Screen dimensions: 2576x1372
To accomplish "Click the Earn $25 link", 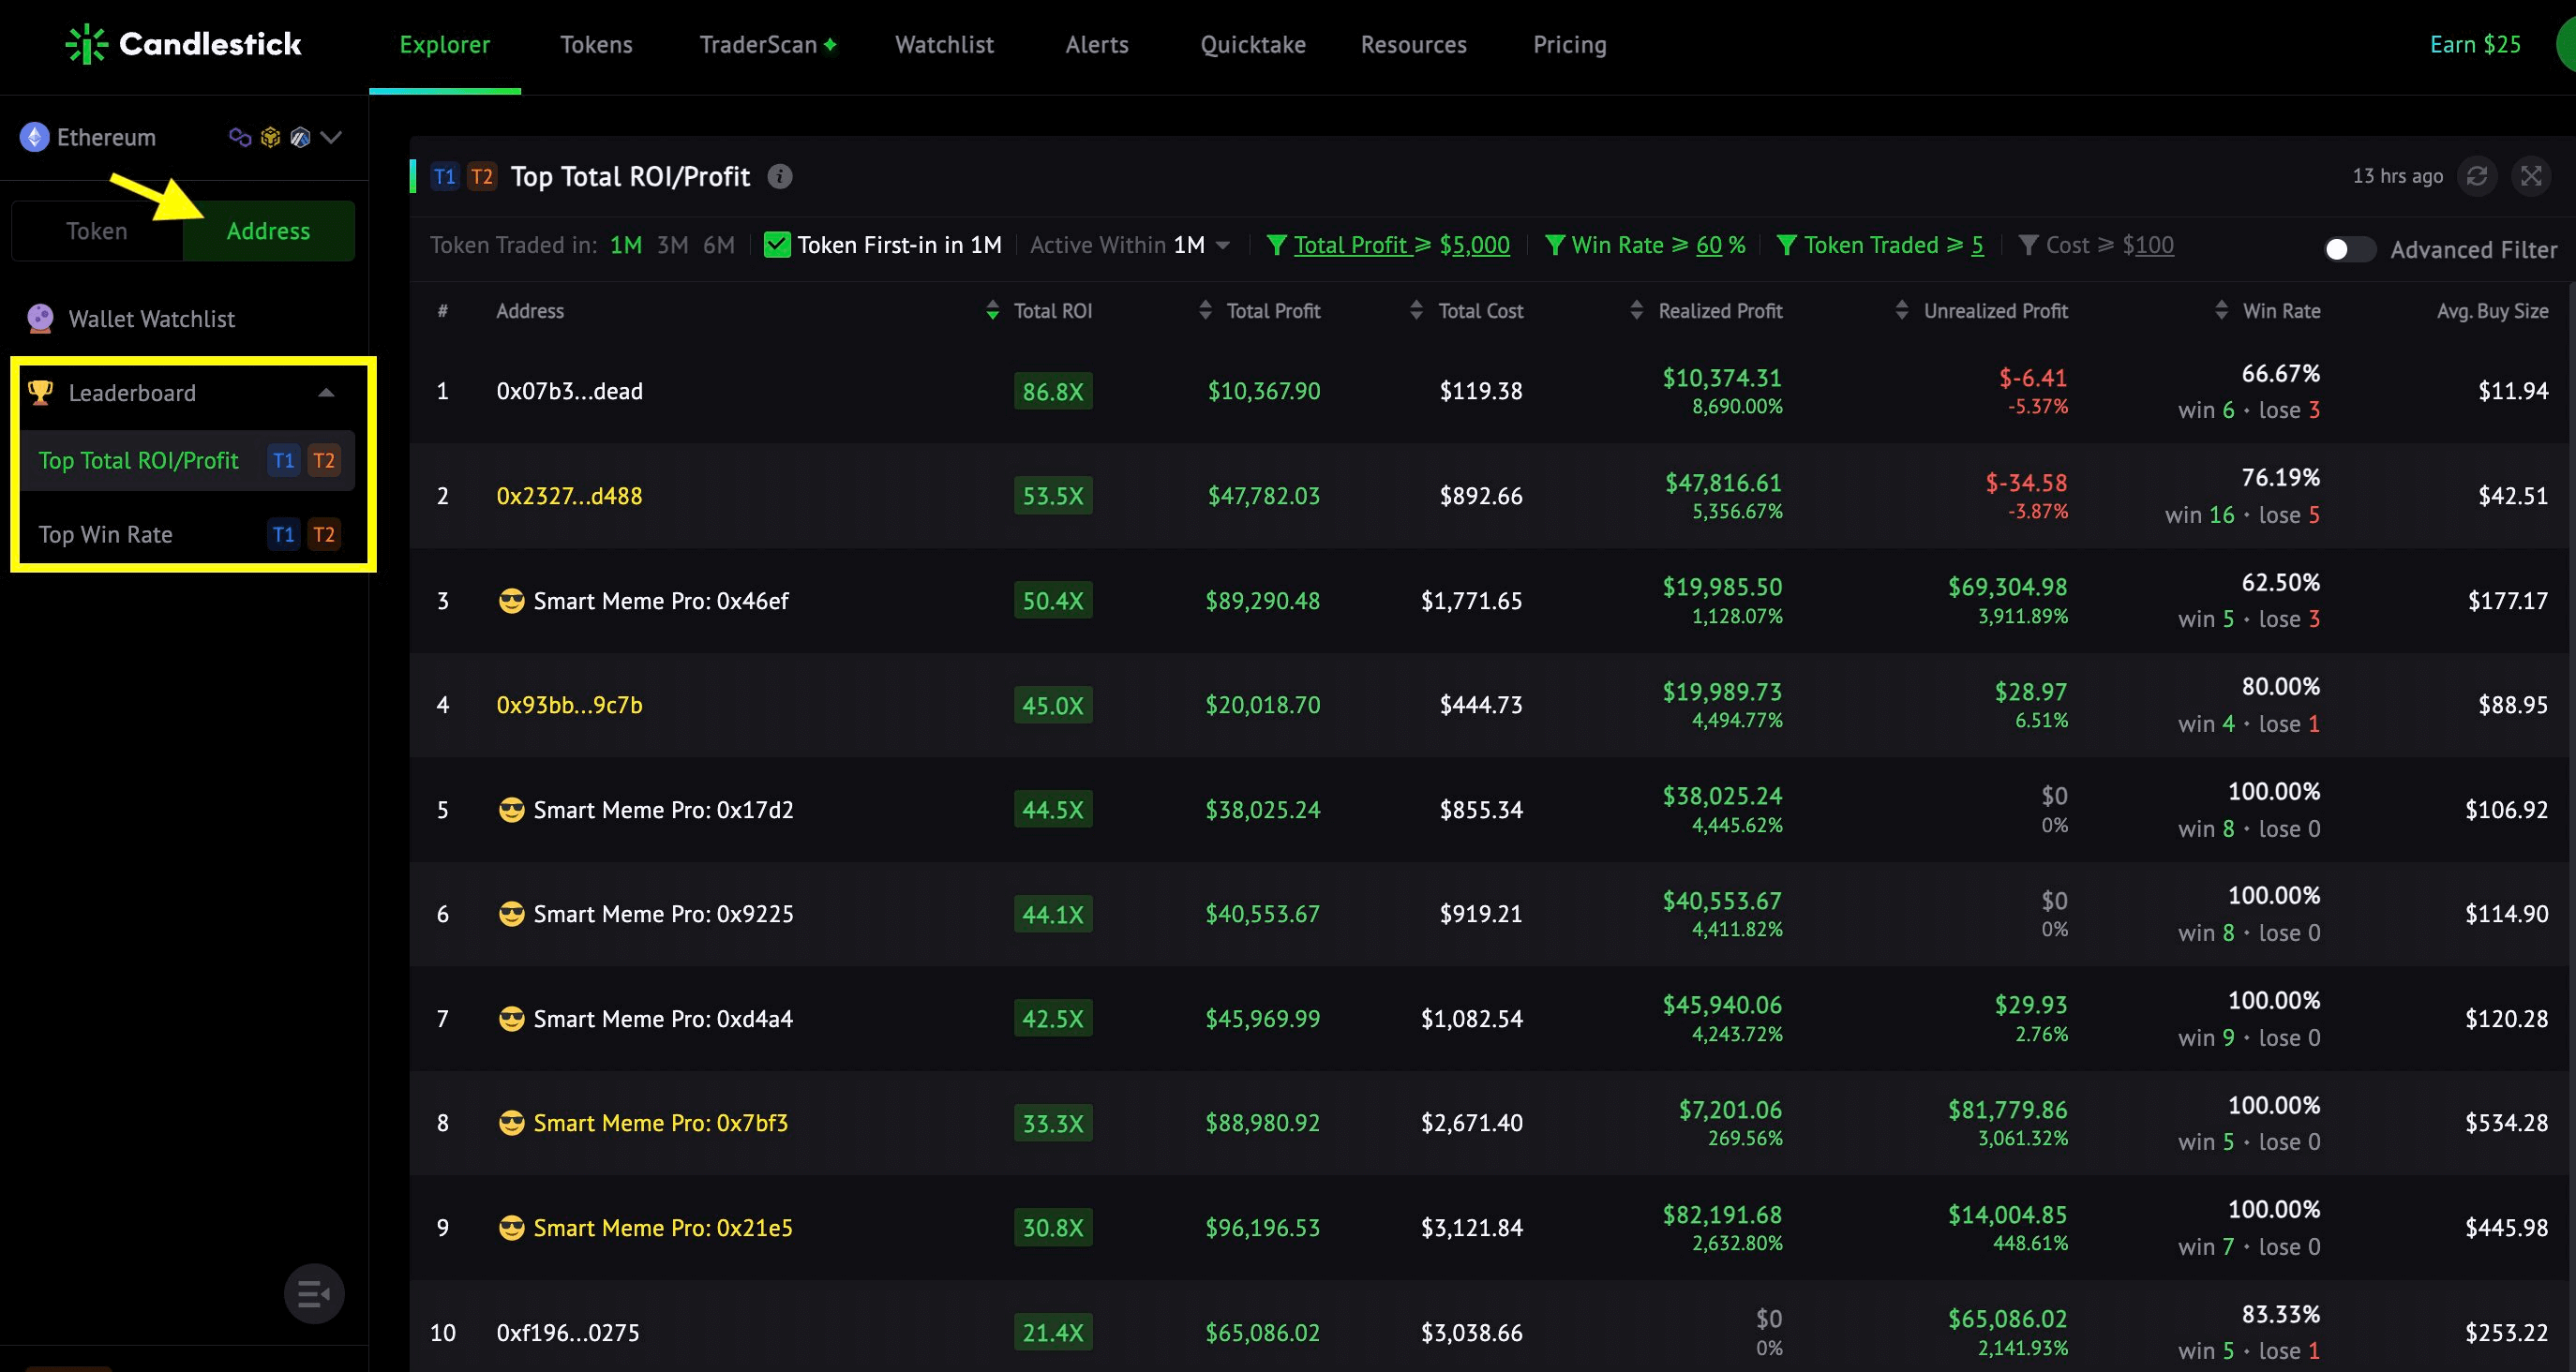I will coord(2475,44).
